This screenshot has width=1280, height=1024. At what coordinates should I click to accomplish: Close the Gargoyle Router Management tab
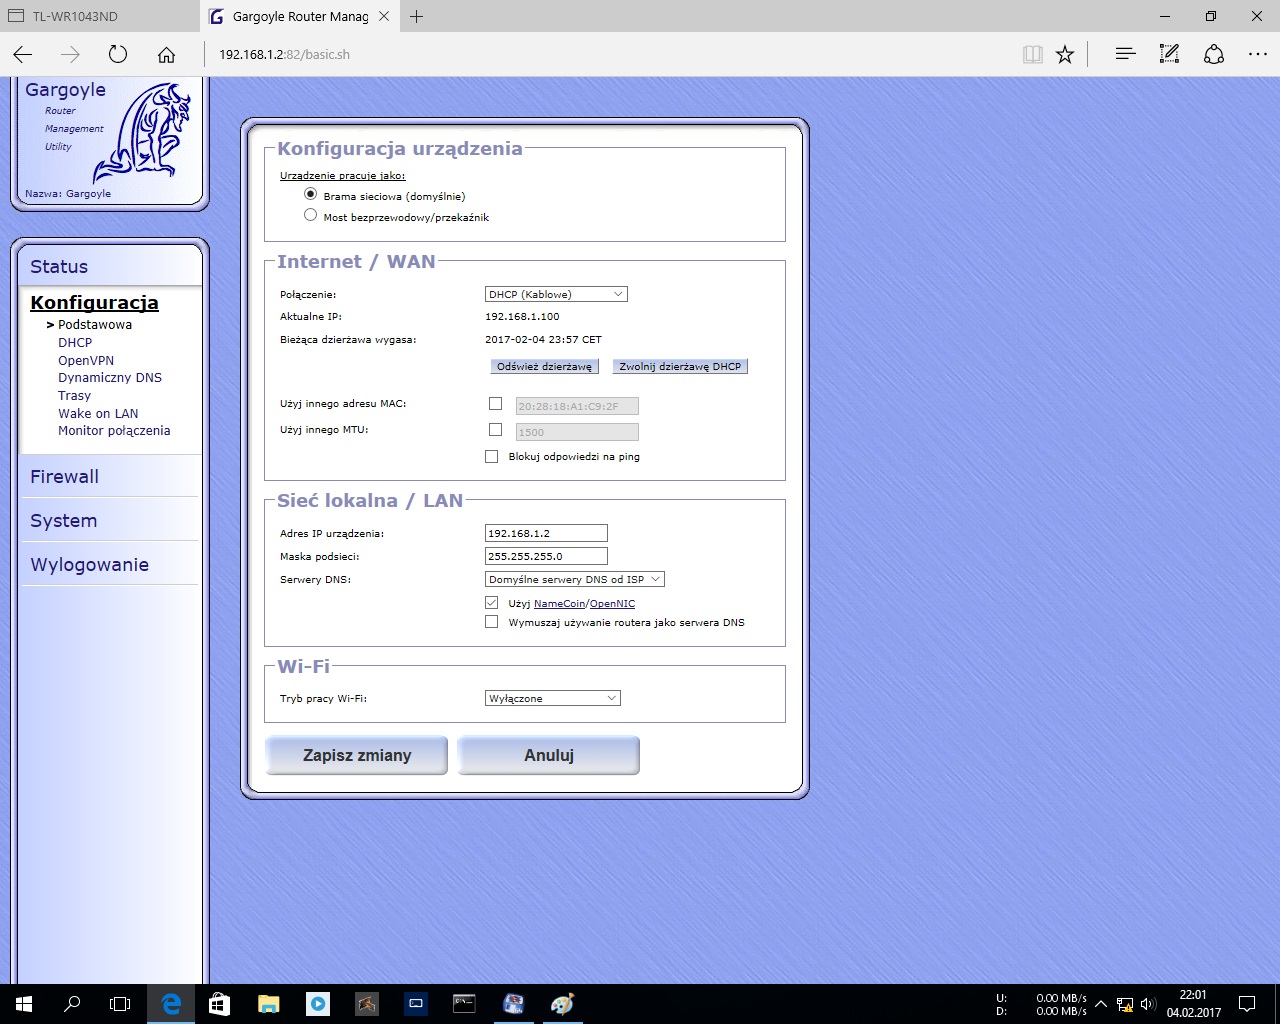click(384, 16)
